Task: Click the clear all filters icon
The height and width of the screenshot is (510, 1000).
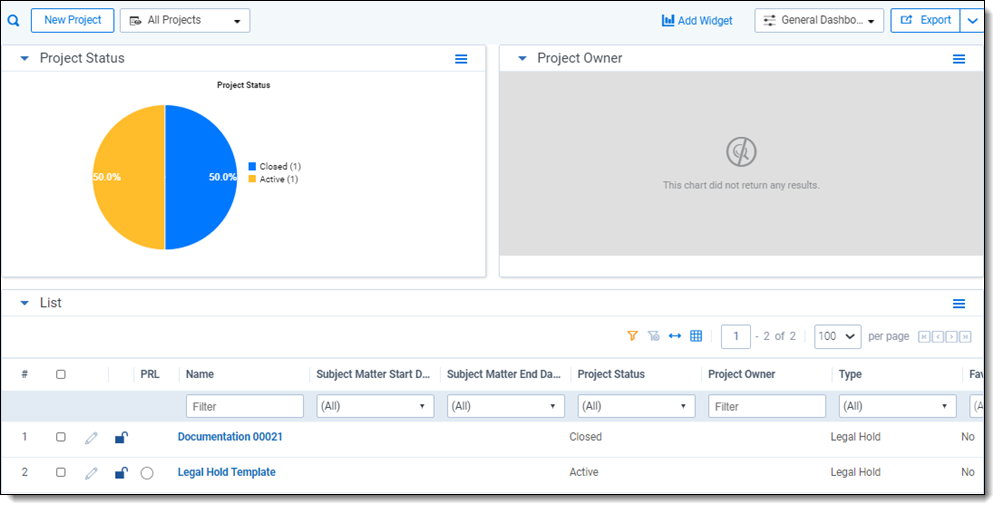Action: 654,336
